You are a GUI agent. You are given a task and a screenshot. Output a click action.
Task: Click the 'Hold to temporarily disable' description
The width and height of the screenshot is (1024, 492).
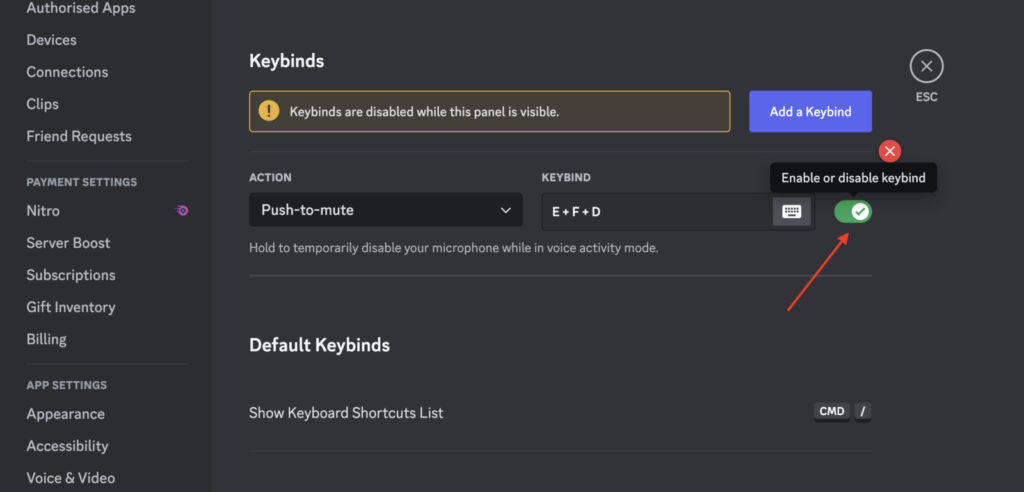pyautogui.click(x=454, y=248)
